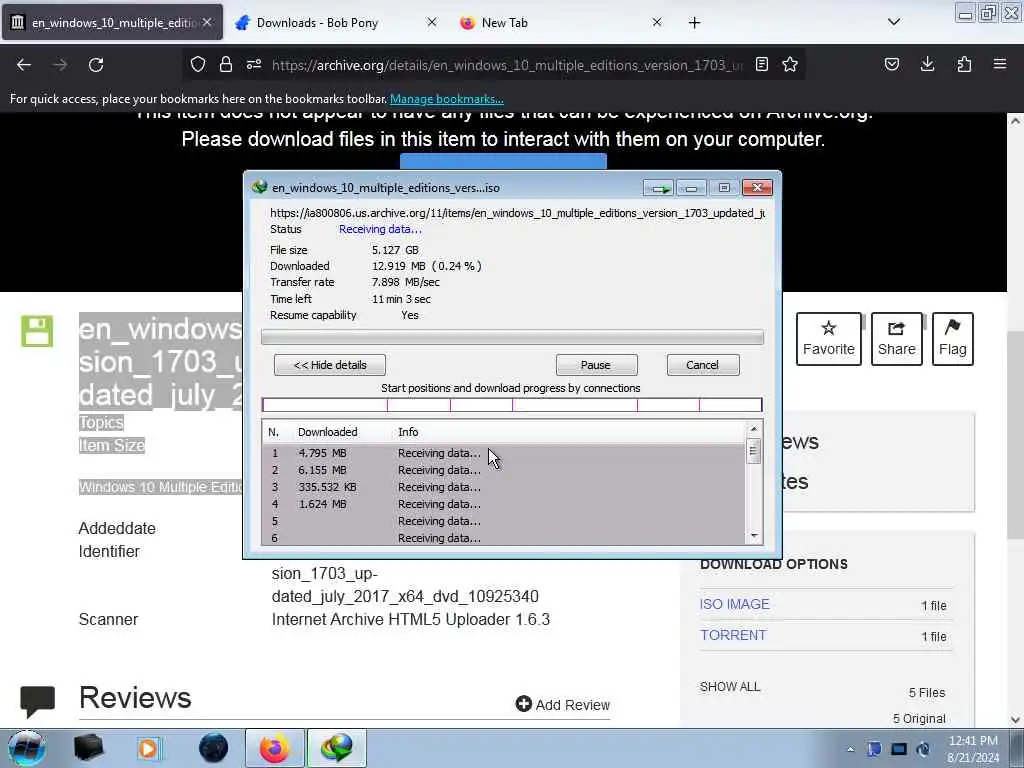Close the New Tab tab
Screen dimensions: 1024x768
pos(657,22)
